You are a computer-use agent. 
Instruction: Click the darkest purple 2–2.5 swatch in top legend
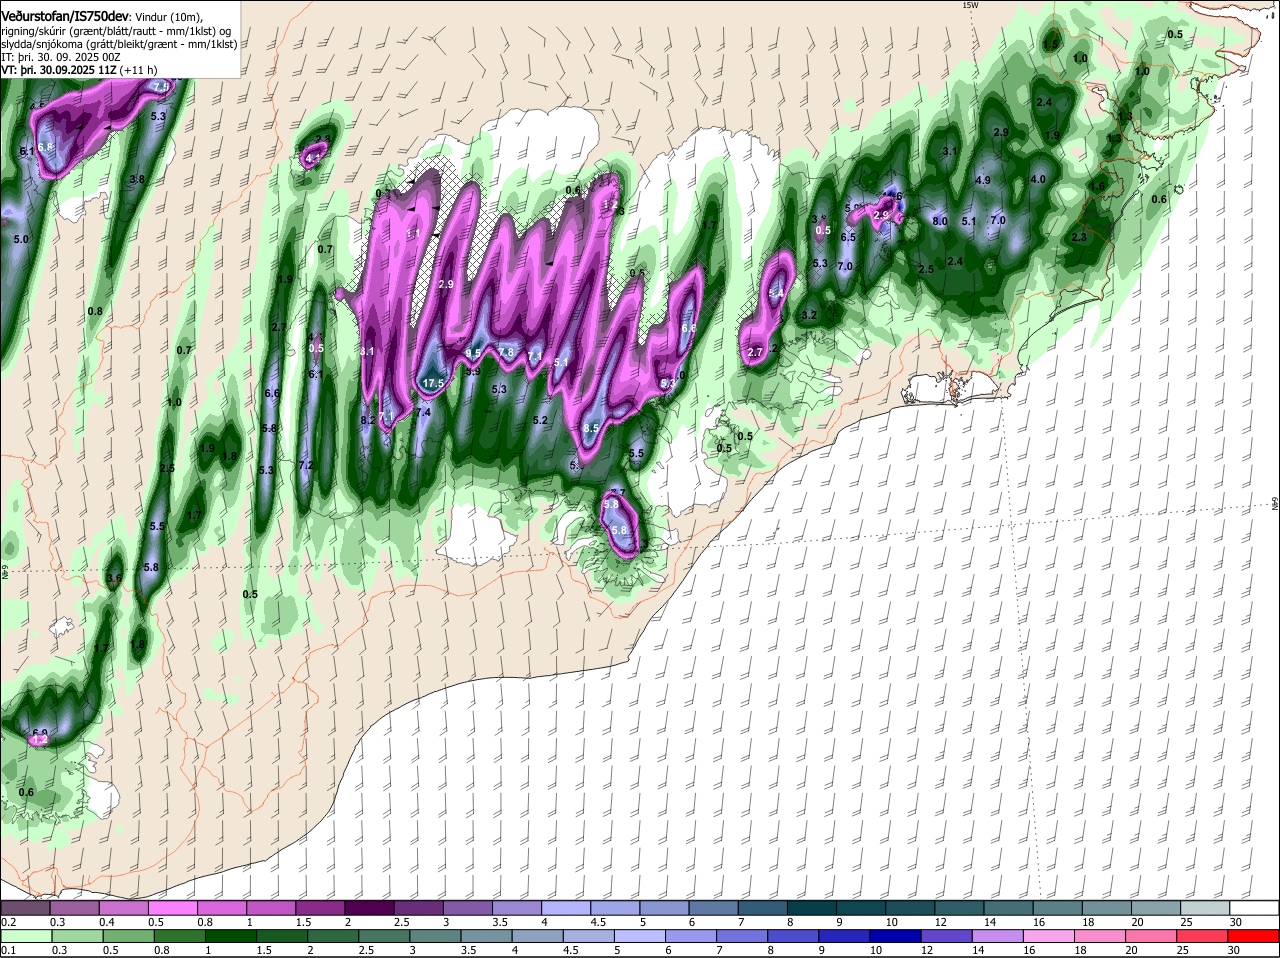click(x=371, y=908)
